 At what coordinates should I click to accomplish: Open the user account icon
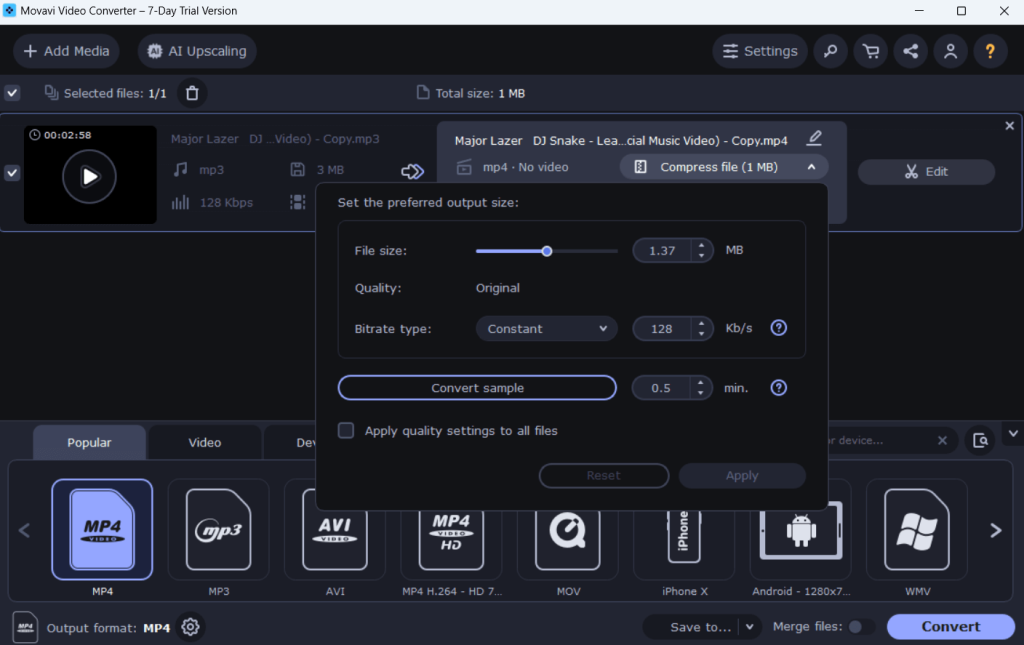click(950, 51)
